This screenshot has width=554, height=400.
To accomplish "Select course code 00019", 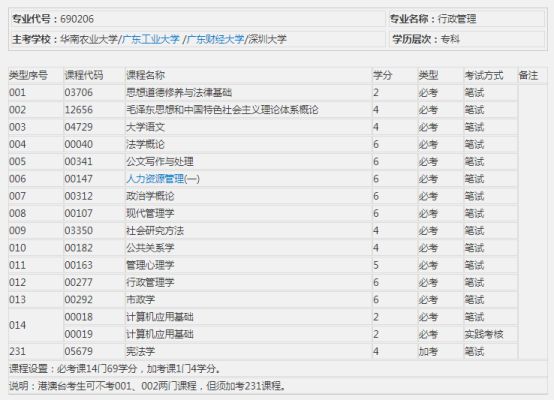I will (x=78, y=334).
